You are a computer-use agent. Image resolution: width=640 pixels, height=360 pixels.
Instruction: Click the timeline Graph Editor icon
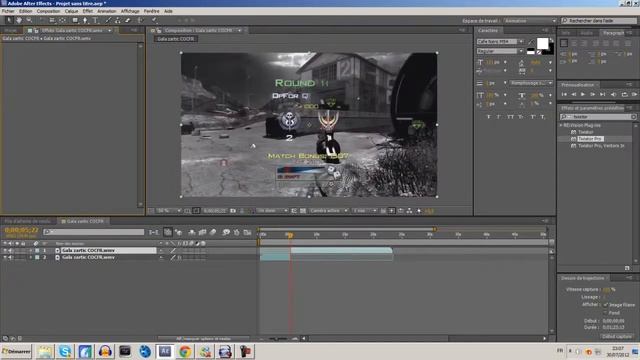tap(247, 232)
